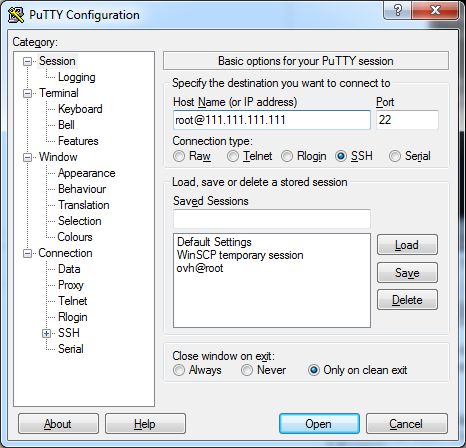Click the Port input field

(x=407, y=120)
